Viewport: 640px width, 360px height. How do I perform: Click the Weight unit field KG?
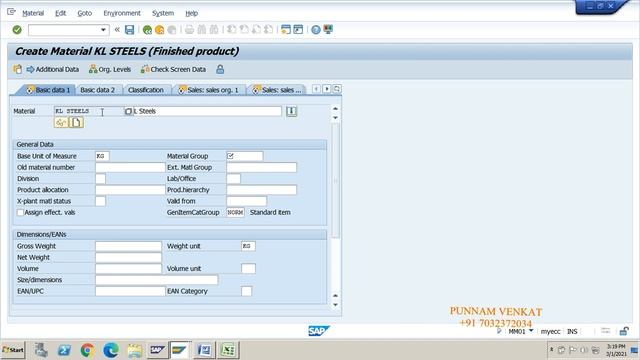248,246
